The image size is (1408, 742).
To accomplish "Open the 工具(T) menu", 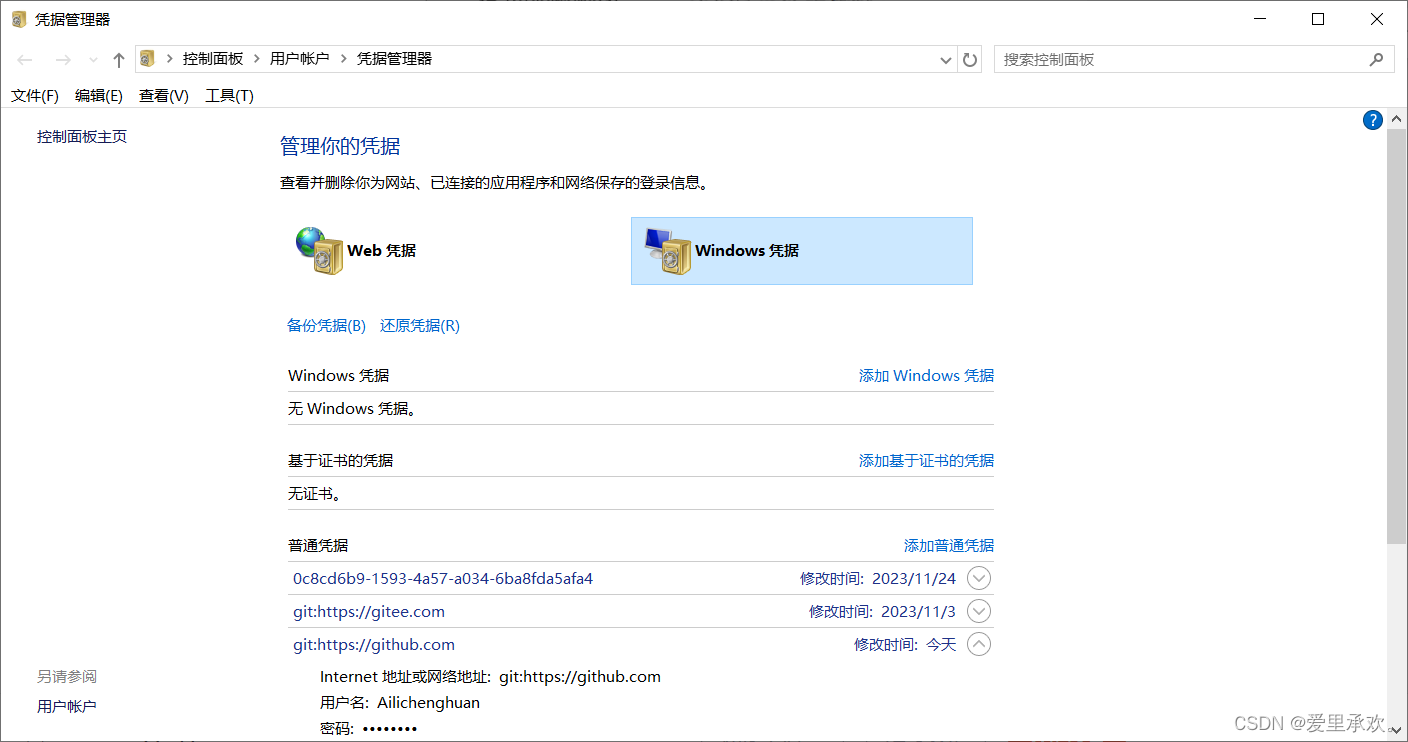I will click(229, 96).
